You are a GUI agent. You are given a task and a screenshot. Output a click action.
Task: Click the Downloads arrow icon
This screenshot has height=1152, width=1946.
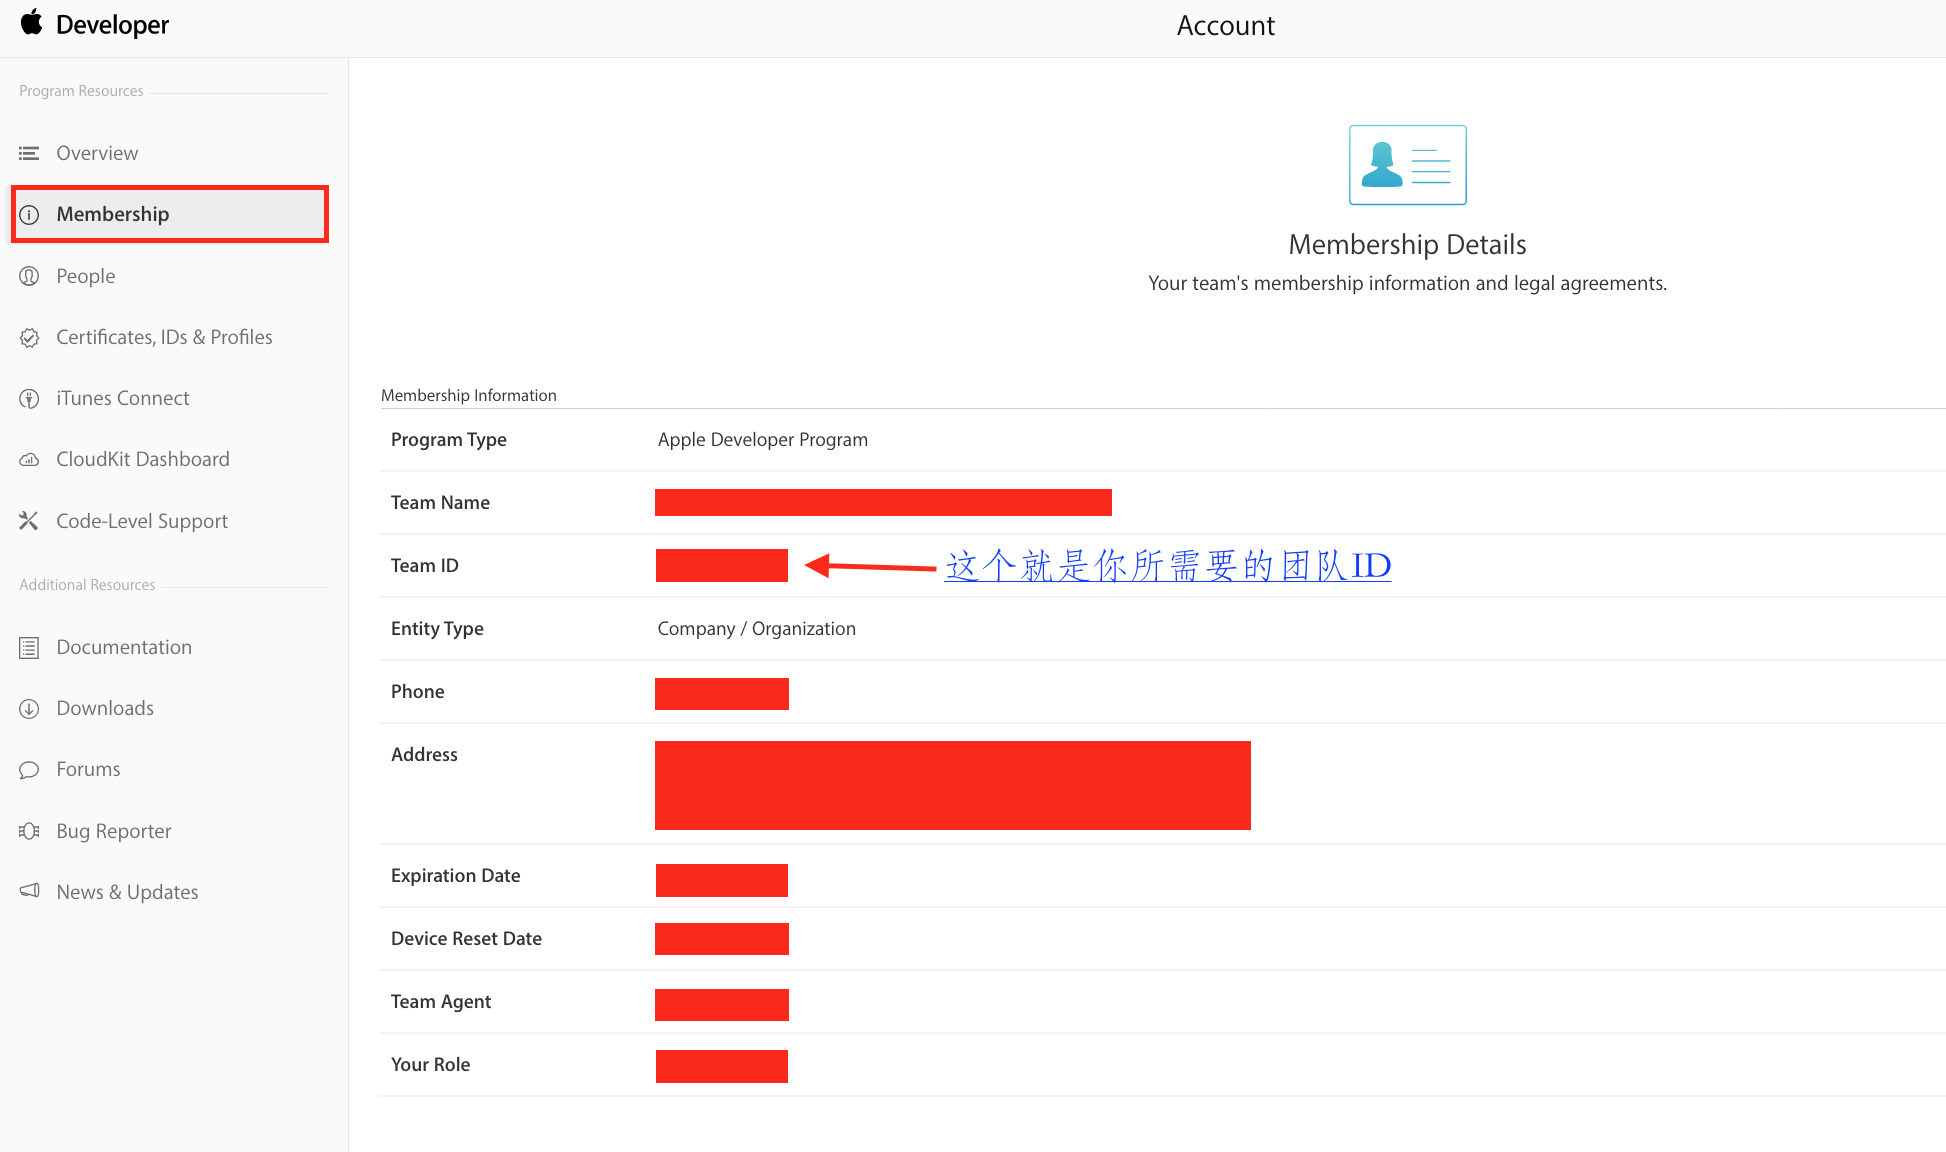point(29,709)
